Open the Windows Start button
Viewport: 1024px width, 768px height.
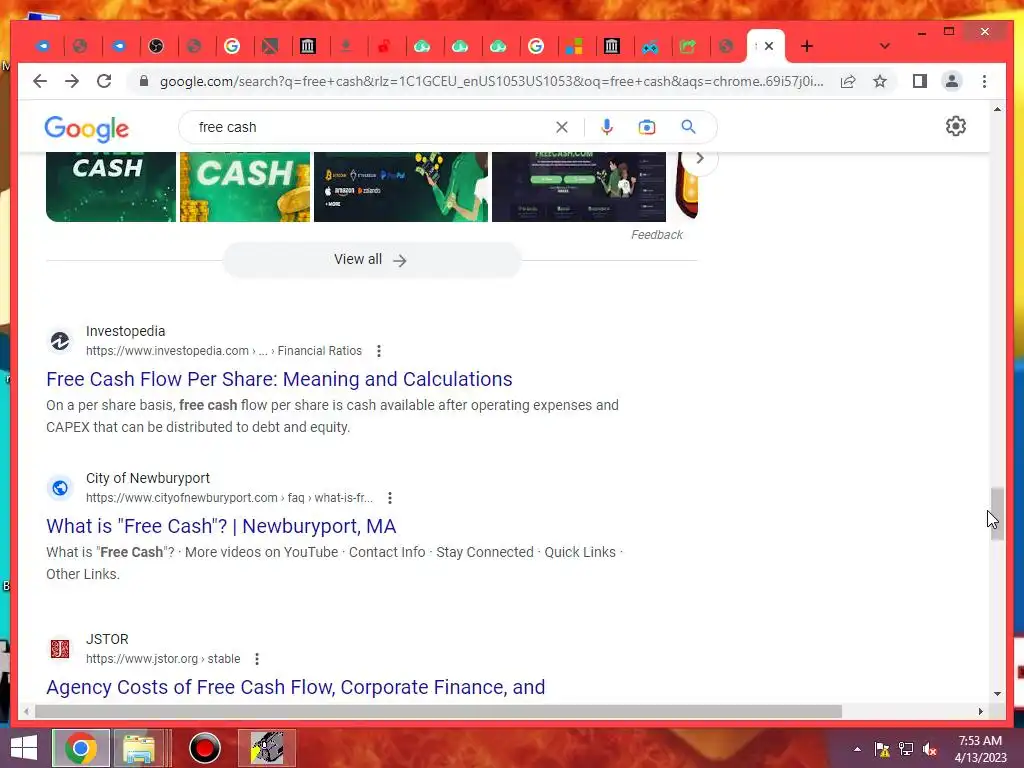click(x=24, y=748)
